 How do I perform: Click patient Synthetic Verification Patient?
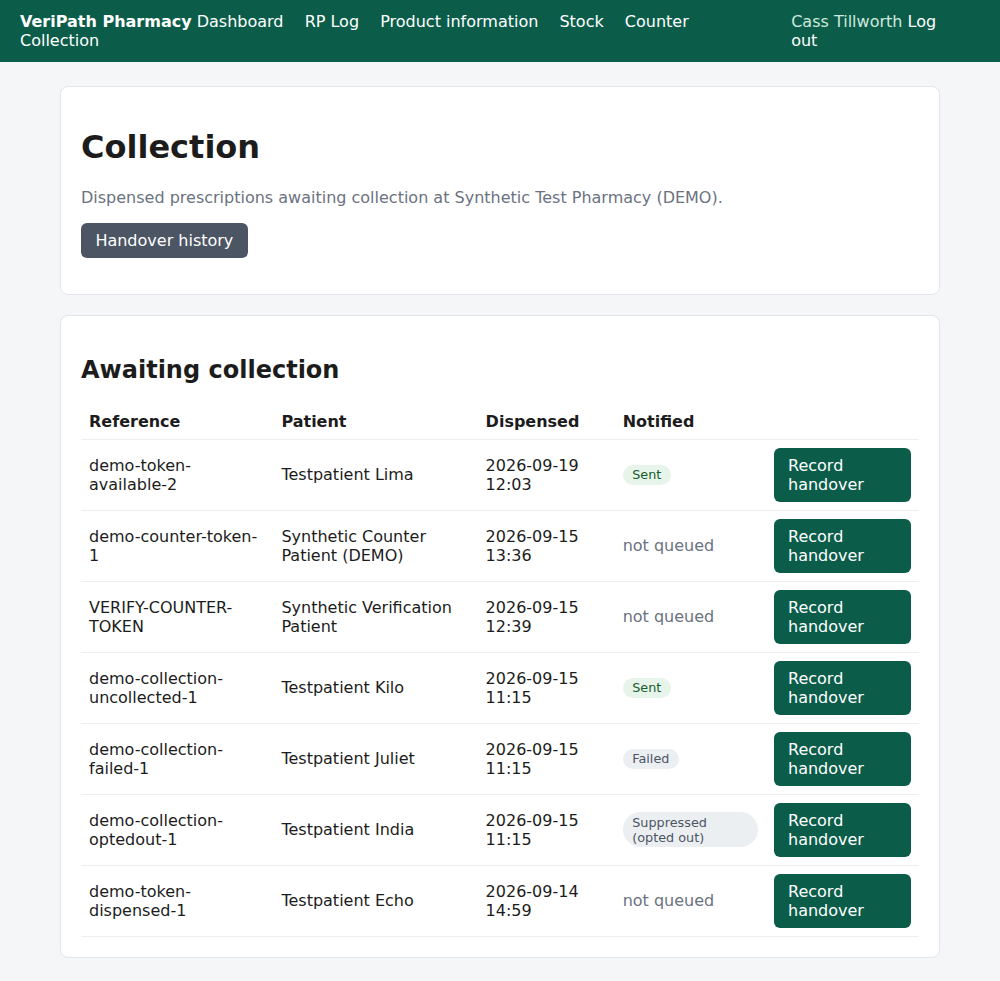tap(366, 616)
